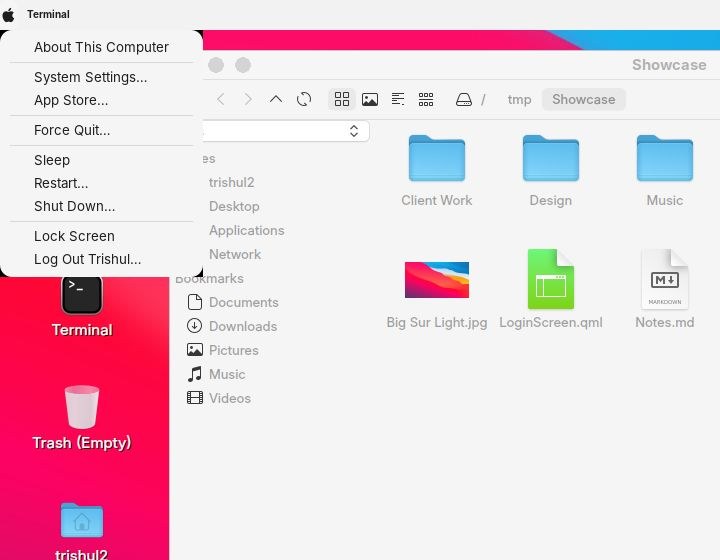Select the Client Work folder
This screenshot has width=720, height=560.
437,158
